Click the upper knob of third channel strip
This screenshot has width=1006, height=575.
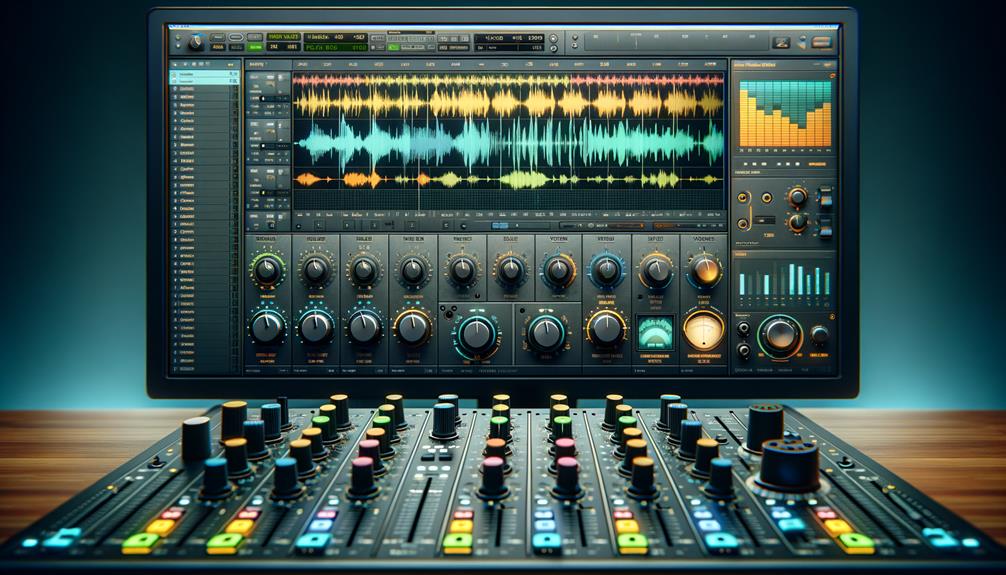pyautogui.click(x=364, y=270)
